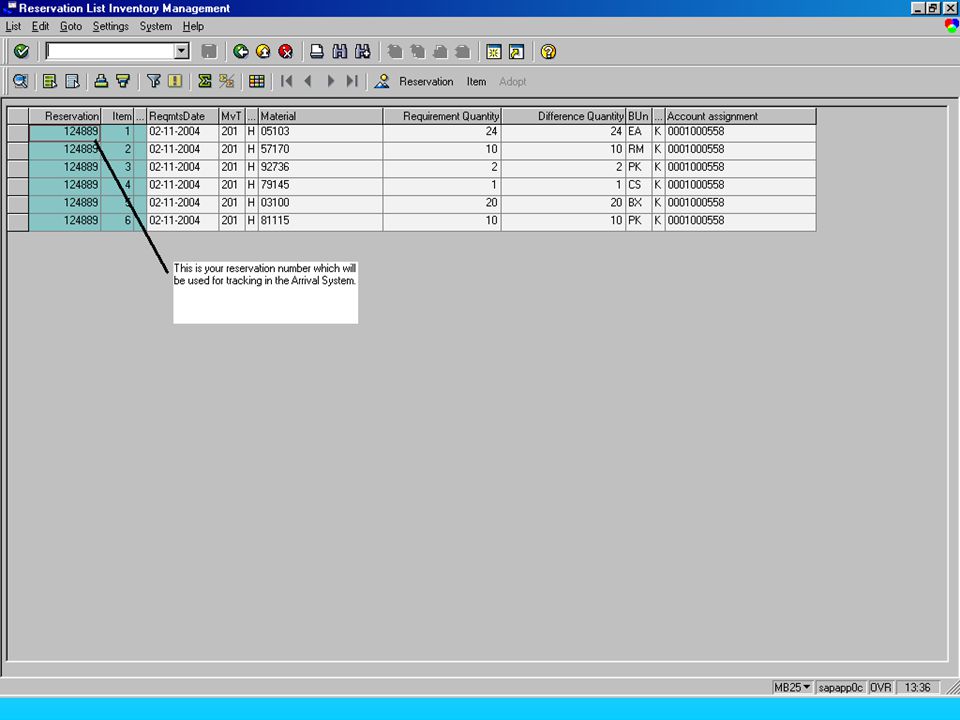Click unit cell BX in row 03100
960x720 pixels.
[x=639, y=203]
